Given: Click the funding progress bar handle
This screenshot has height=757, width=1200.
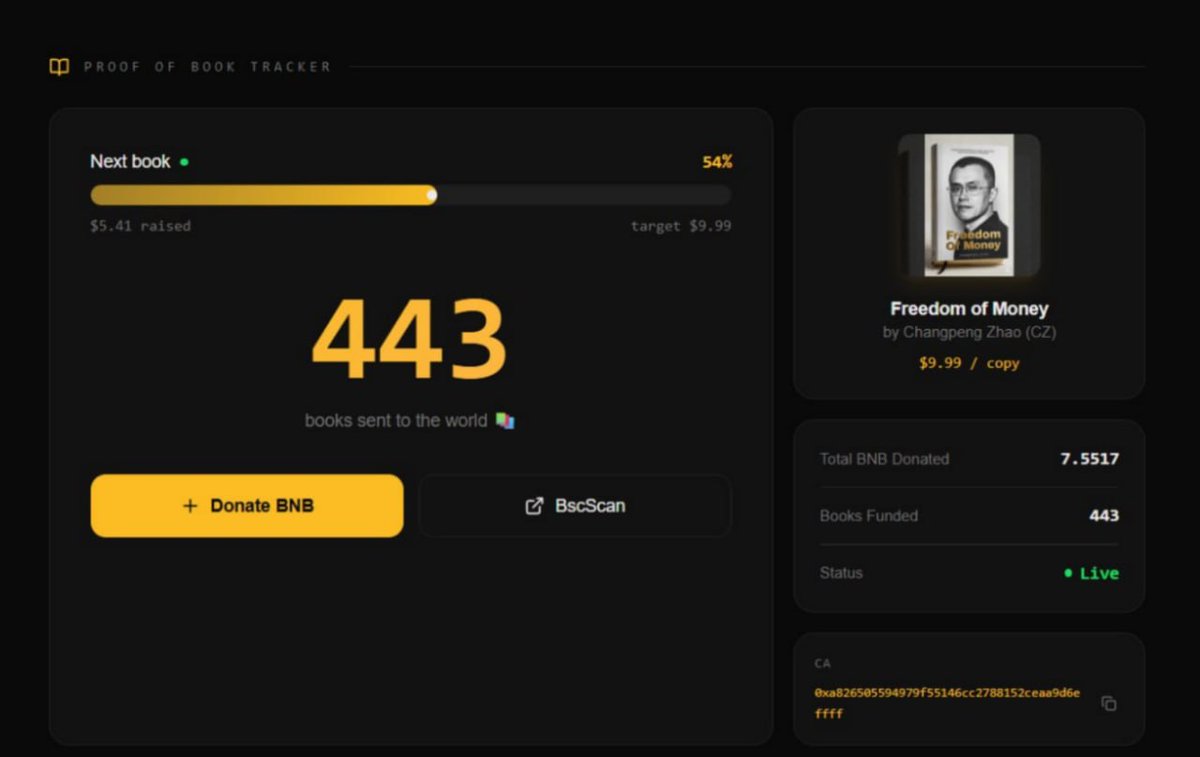Looking at the screenshot, I should [x=432, y=195].
